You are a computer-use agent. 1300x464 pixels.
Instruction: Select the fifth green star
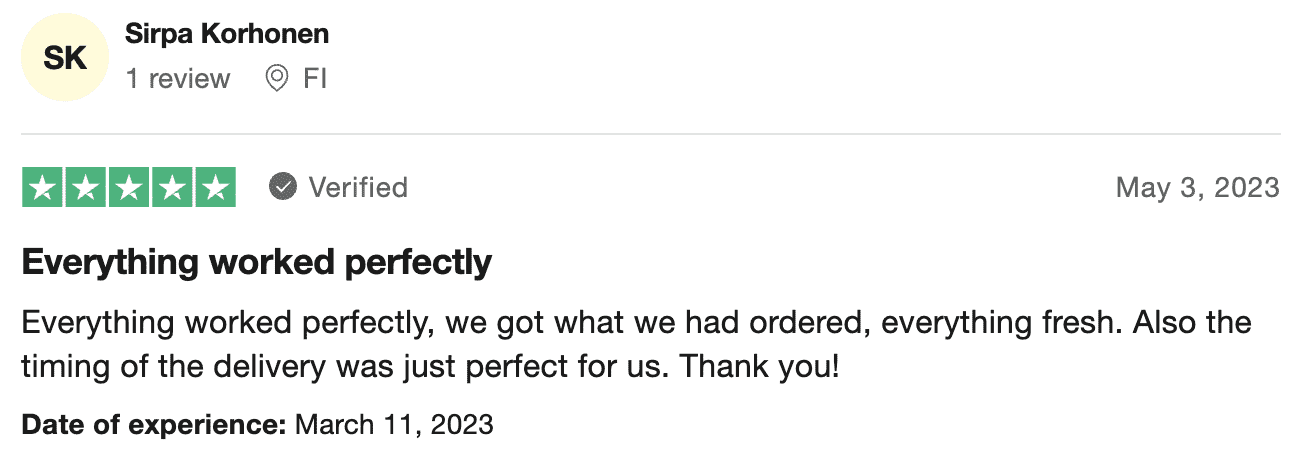coord(214,187)
